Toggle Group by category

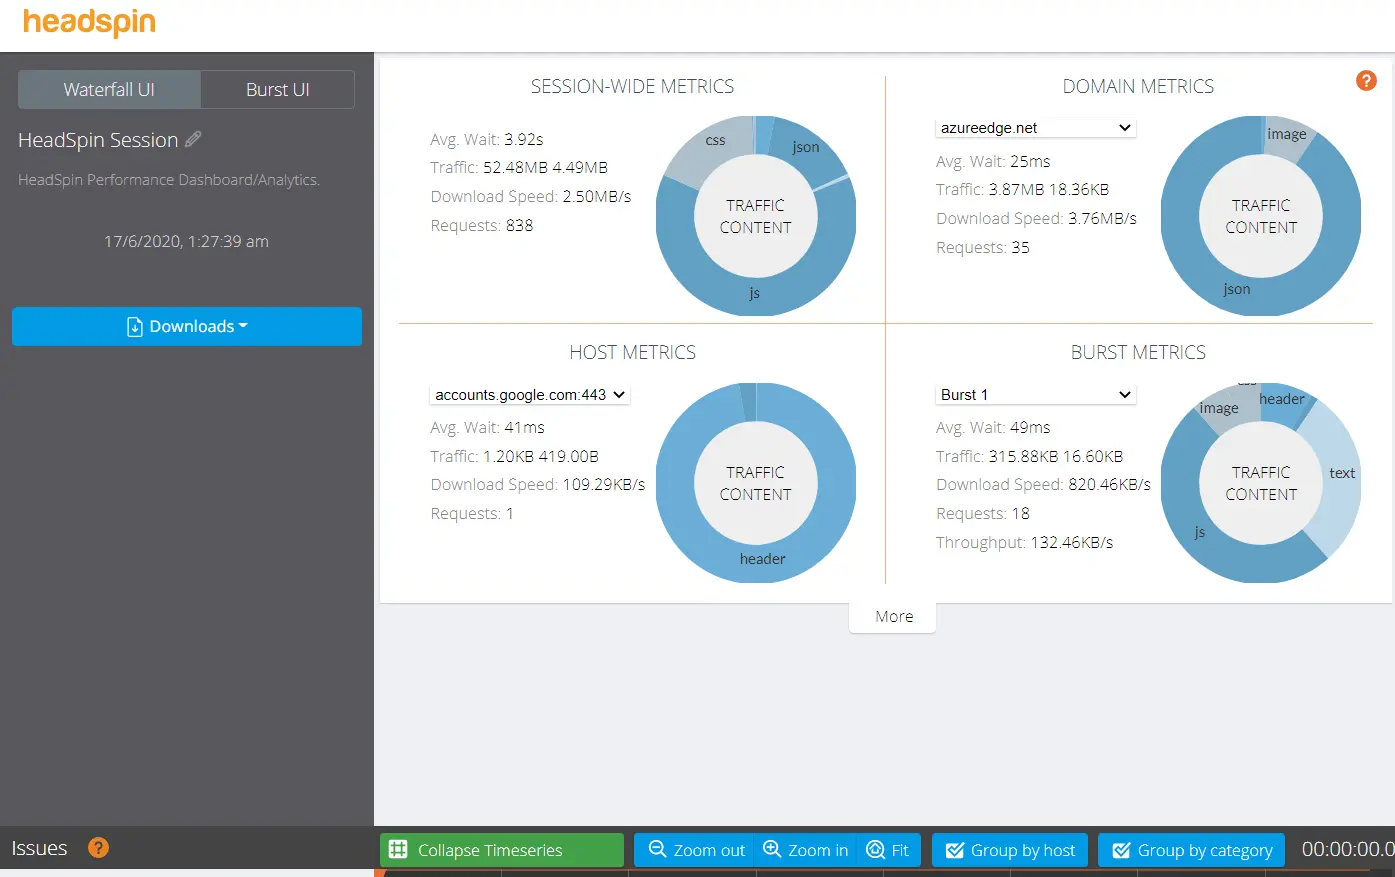click(1191, 849)
